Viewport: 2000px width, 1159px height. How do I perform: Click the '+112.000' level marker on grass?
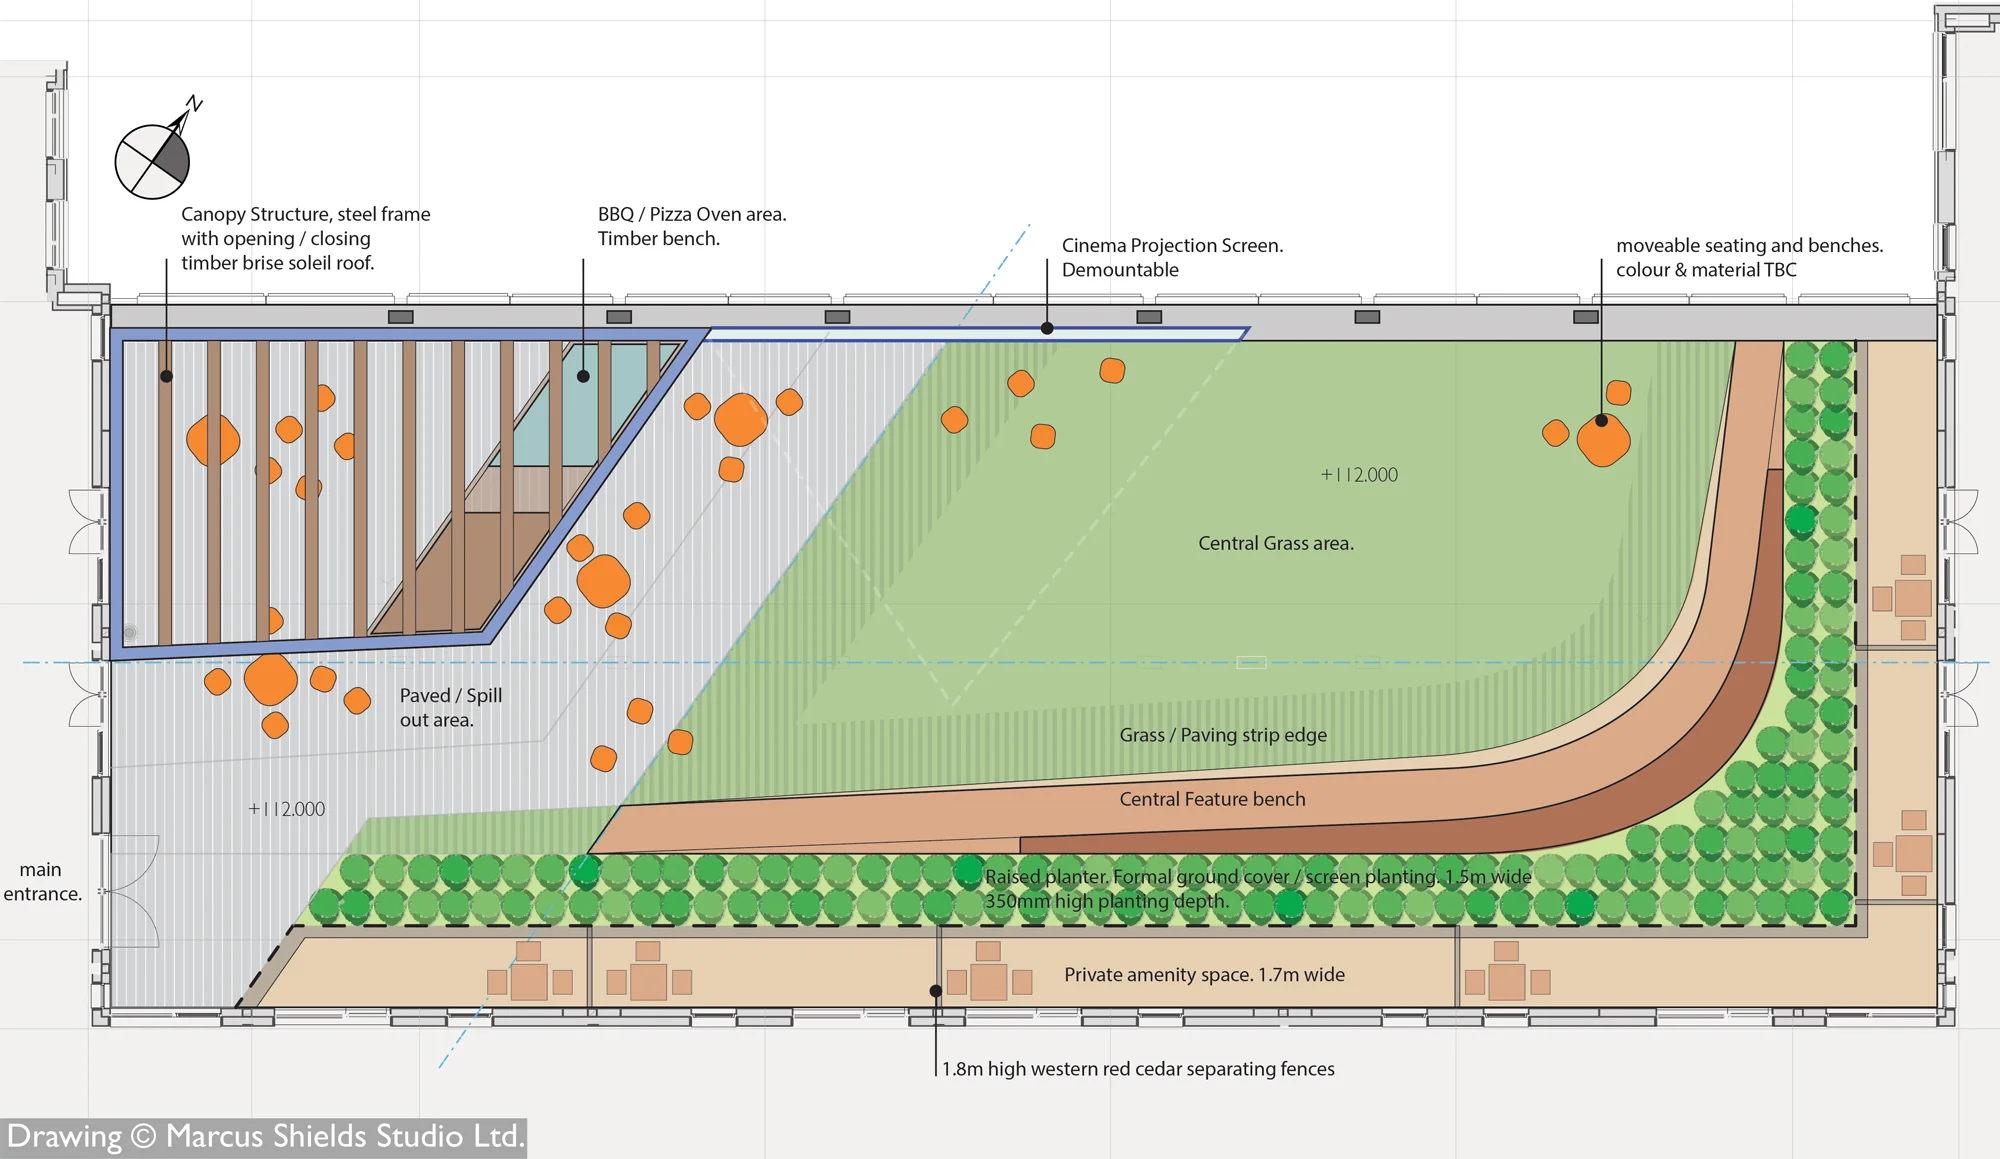click(x=1359, y=475)
